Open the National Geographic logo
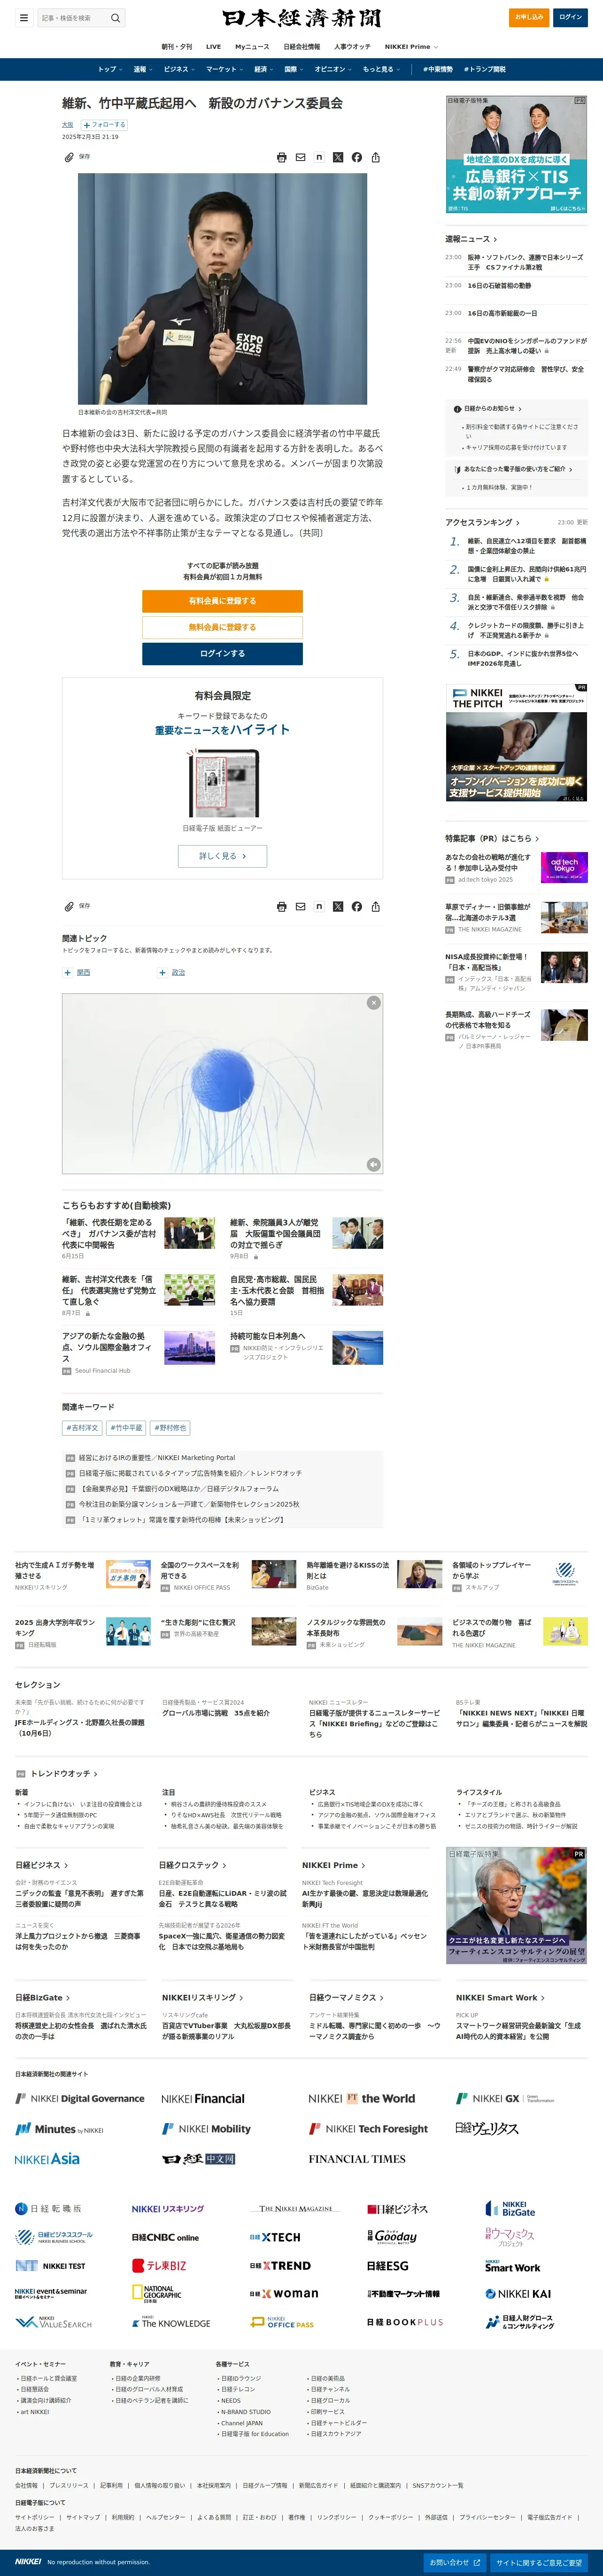Screen dimensions: 603x2576 click(157, 2293)
